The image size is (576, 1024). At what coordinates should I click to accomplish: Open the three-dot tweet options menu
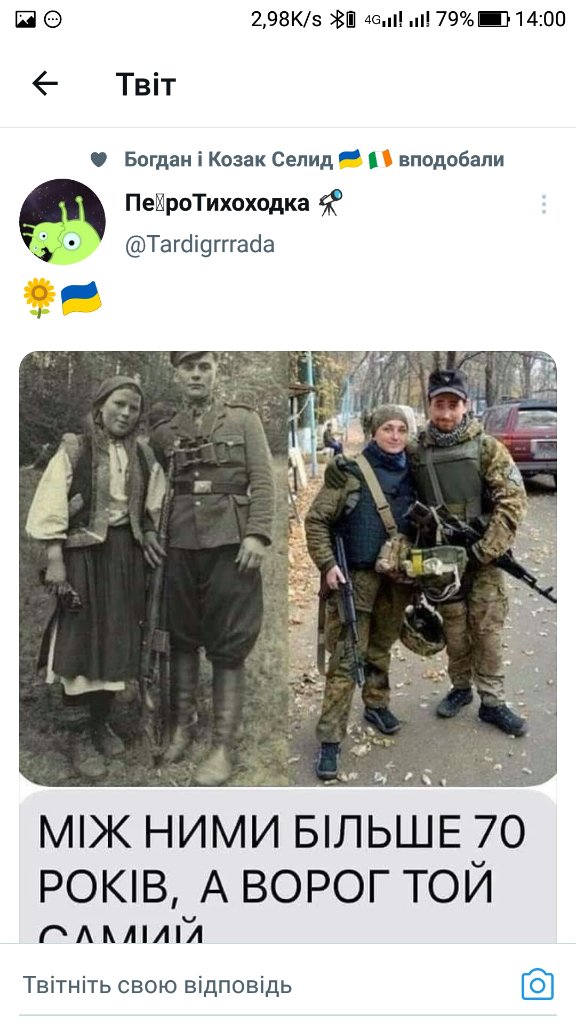(x=543, y=204)
